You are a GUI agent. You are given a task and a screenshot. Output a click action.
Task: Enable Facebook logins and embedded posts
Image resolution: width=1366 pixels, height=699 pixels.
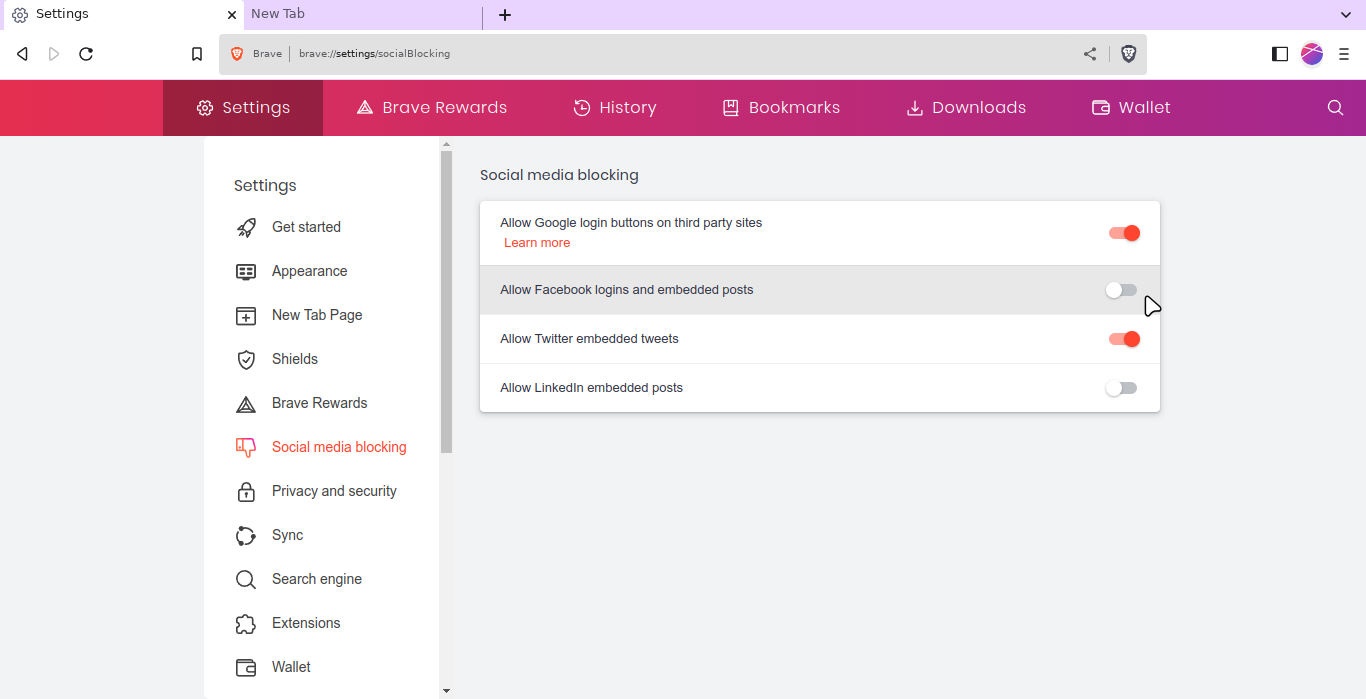tap(1121, 290)
